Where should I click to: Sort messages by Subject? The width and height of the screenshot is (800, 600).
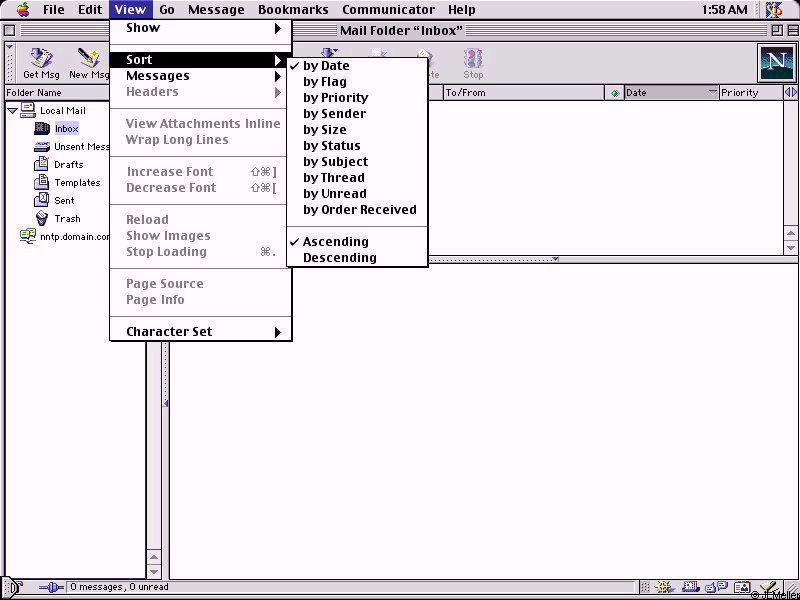(x=335, y=162)
